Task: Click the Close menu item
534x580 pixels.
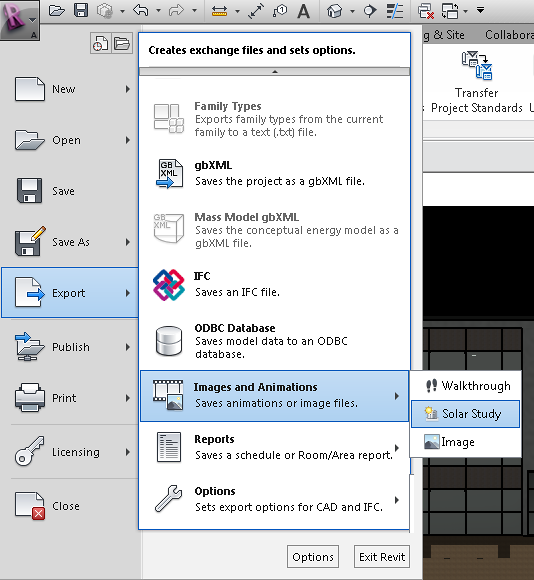Action: click(x=70, y=506)
